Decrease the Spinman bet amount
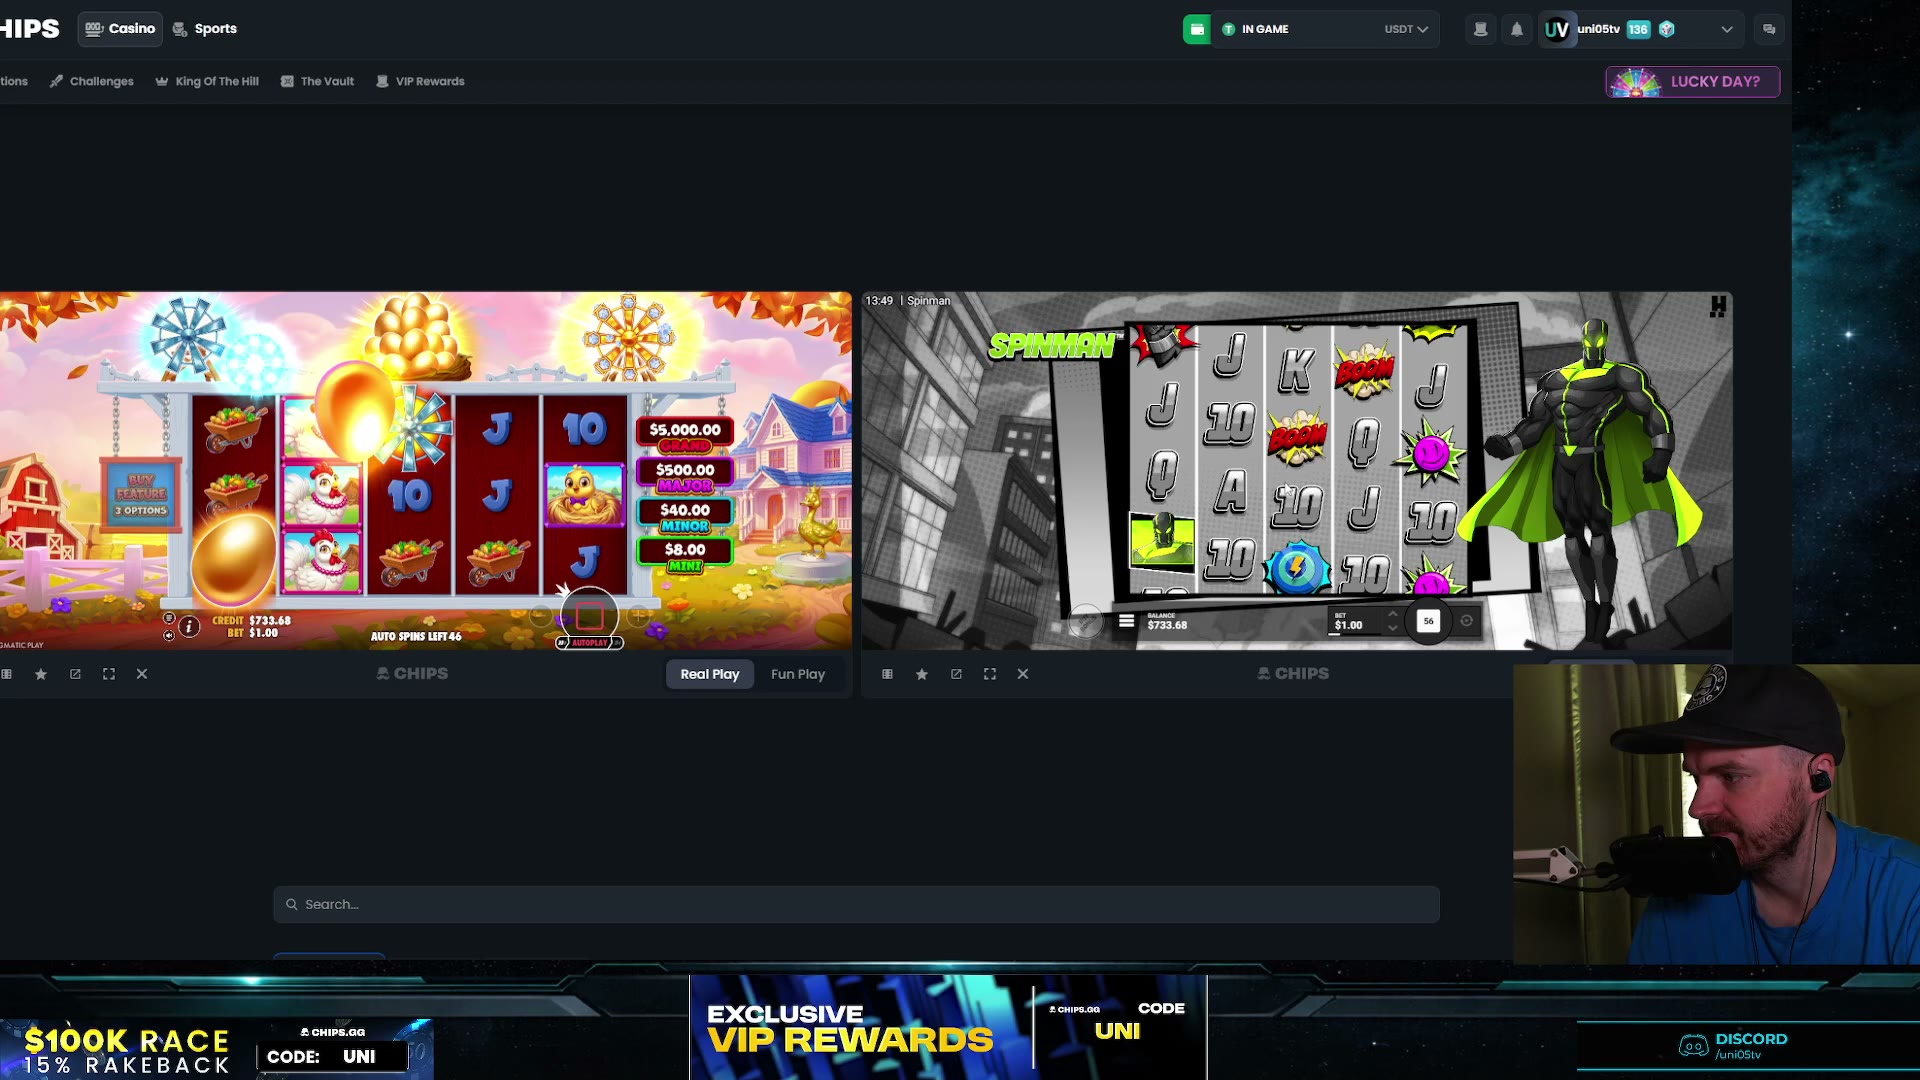The width and height of the screenshot is (1920, 1080). (x=1392, y=628)
